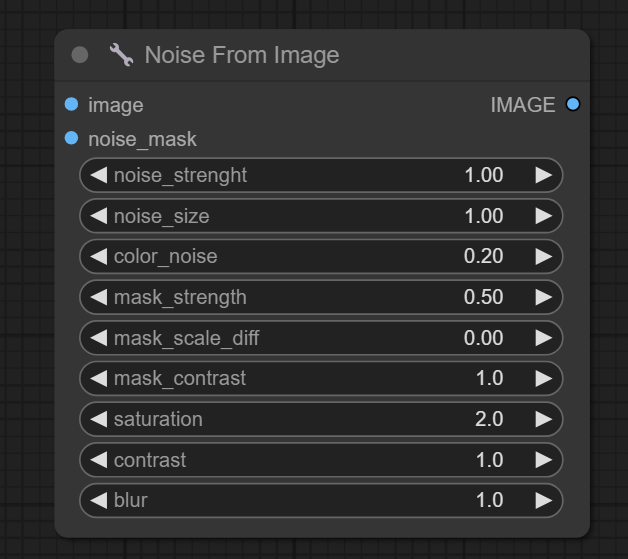Increase noise_size with right arrow

(x=544, y=216)
